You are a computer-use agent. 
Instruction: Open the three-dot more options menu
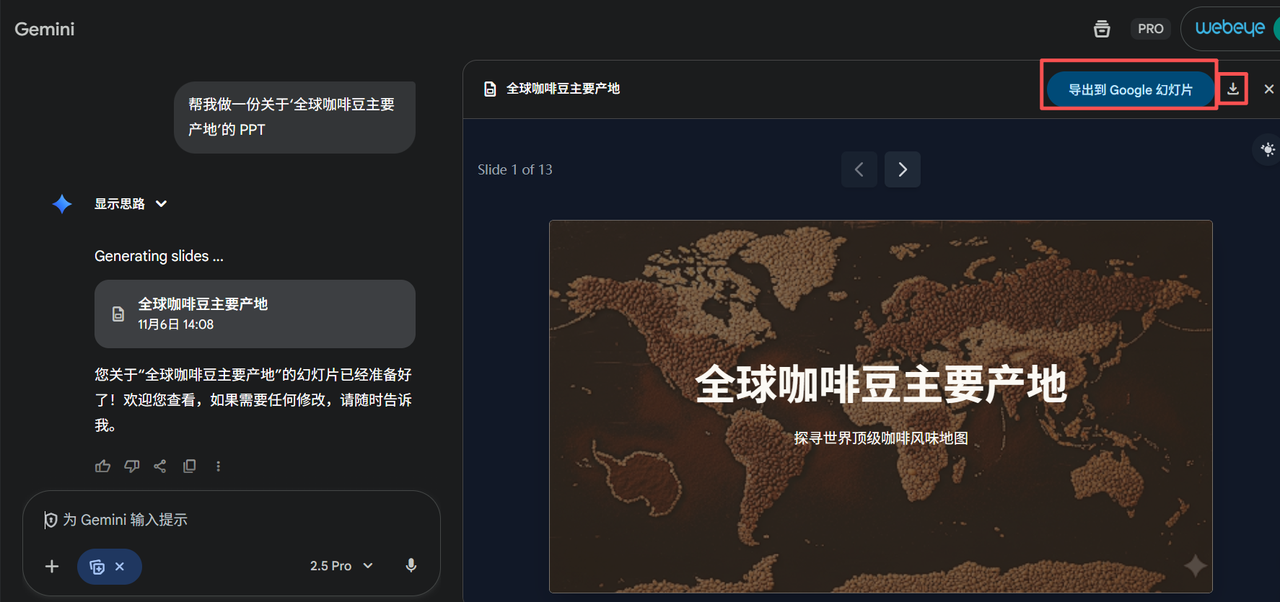pos(218,466)
